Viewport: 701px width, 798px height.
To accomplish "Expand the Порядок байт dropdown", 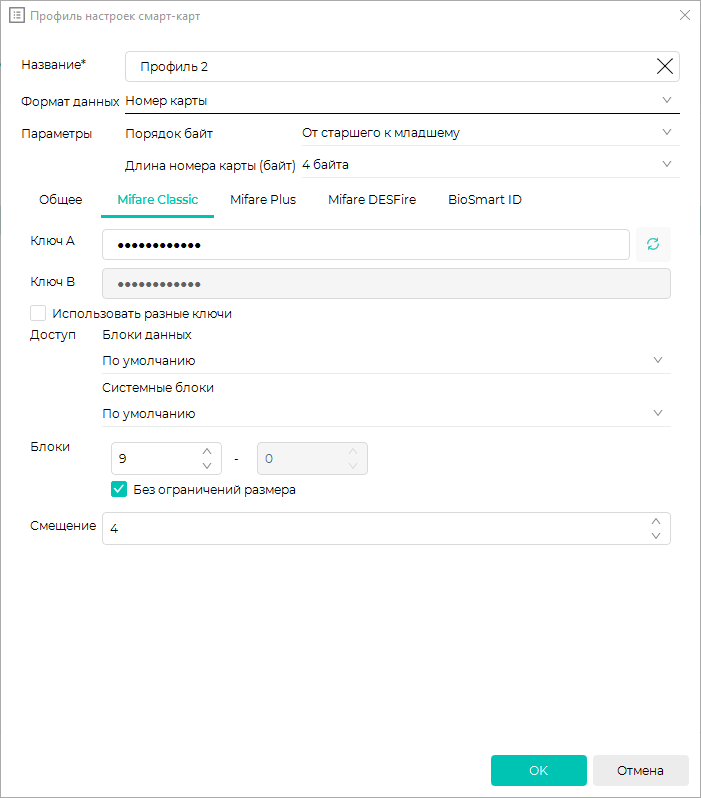I will pyautogui.click(x=491, y=133).
